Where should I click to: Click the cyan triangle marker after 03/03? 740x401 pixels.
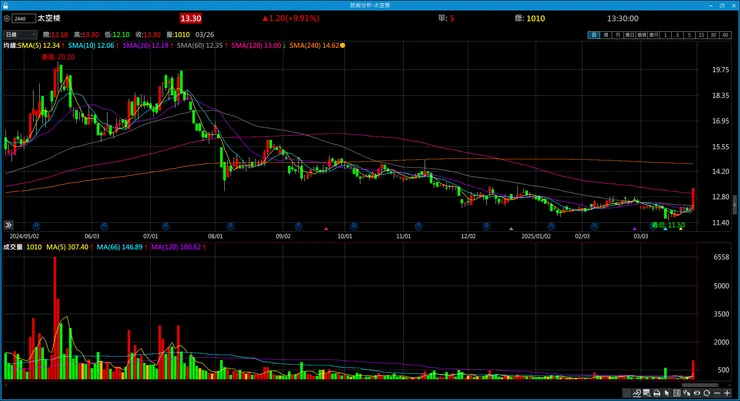(665, 229)
